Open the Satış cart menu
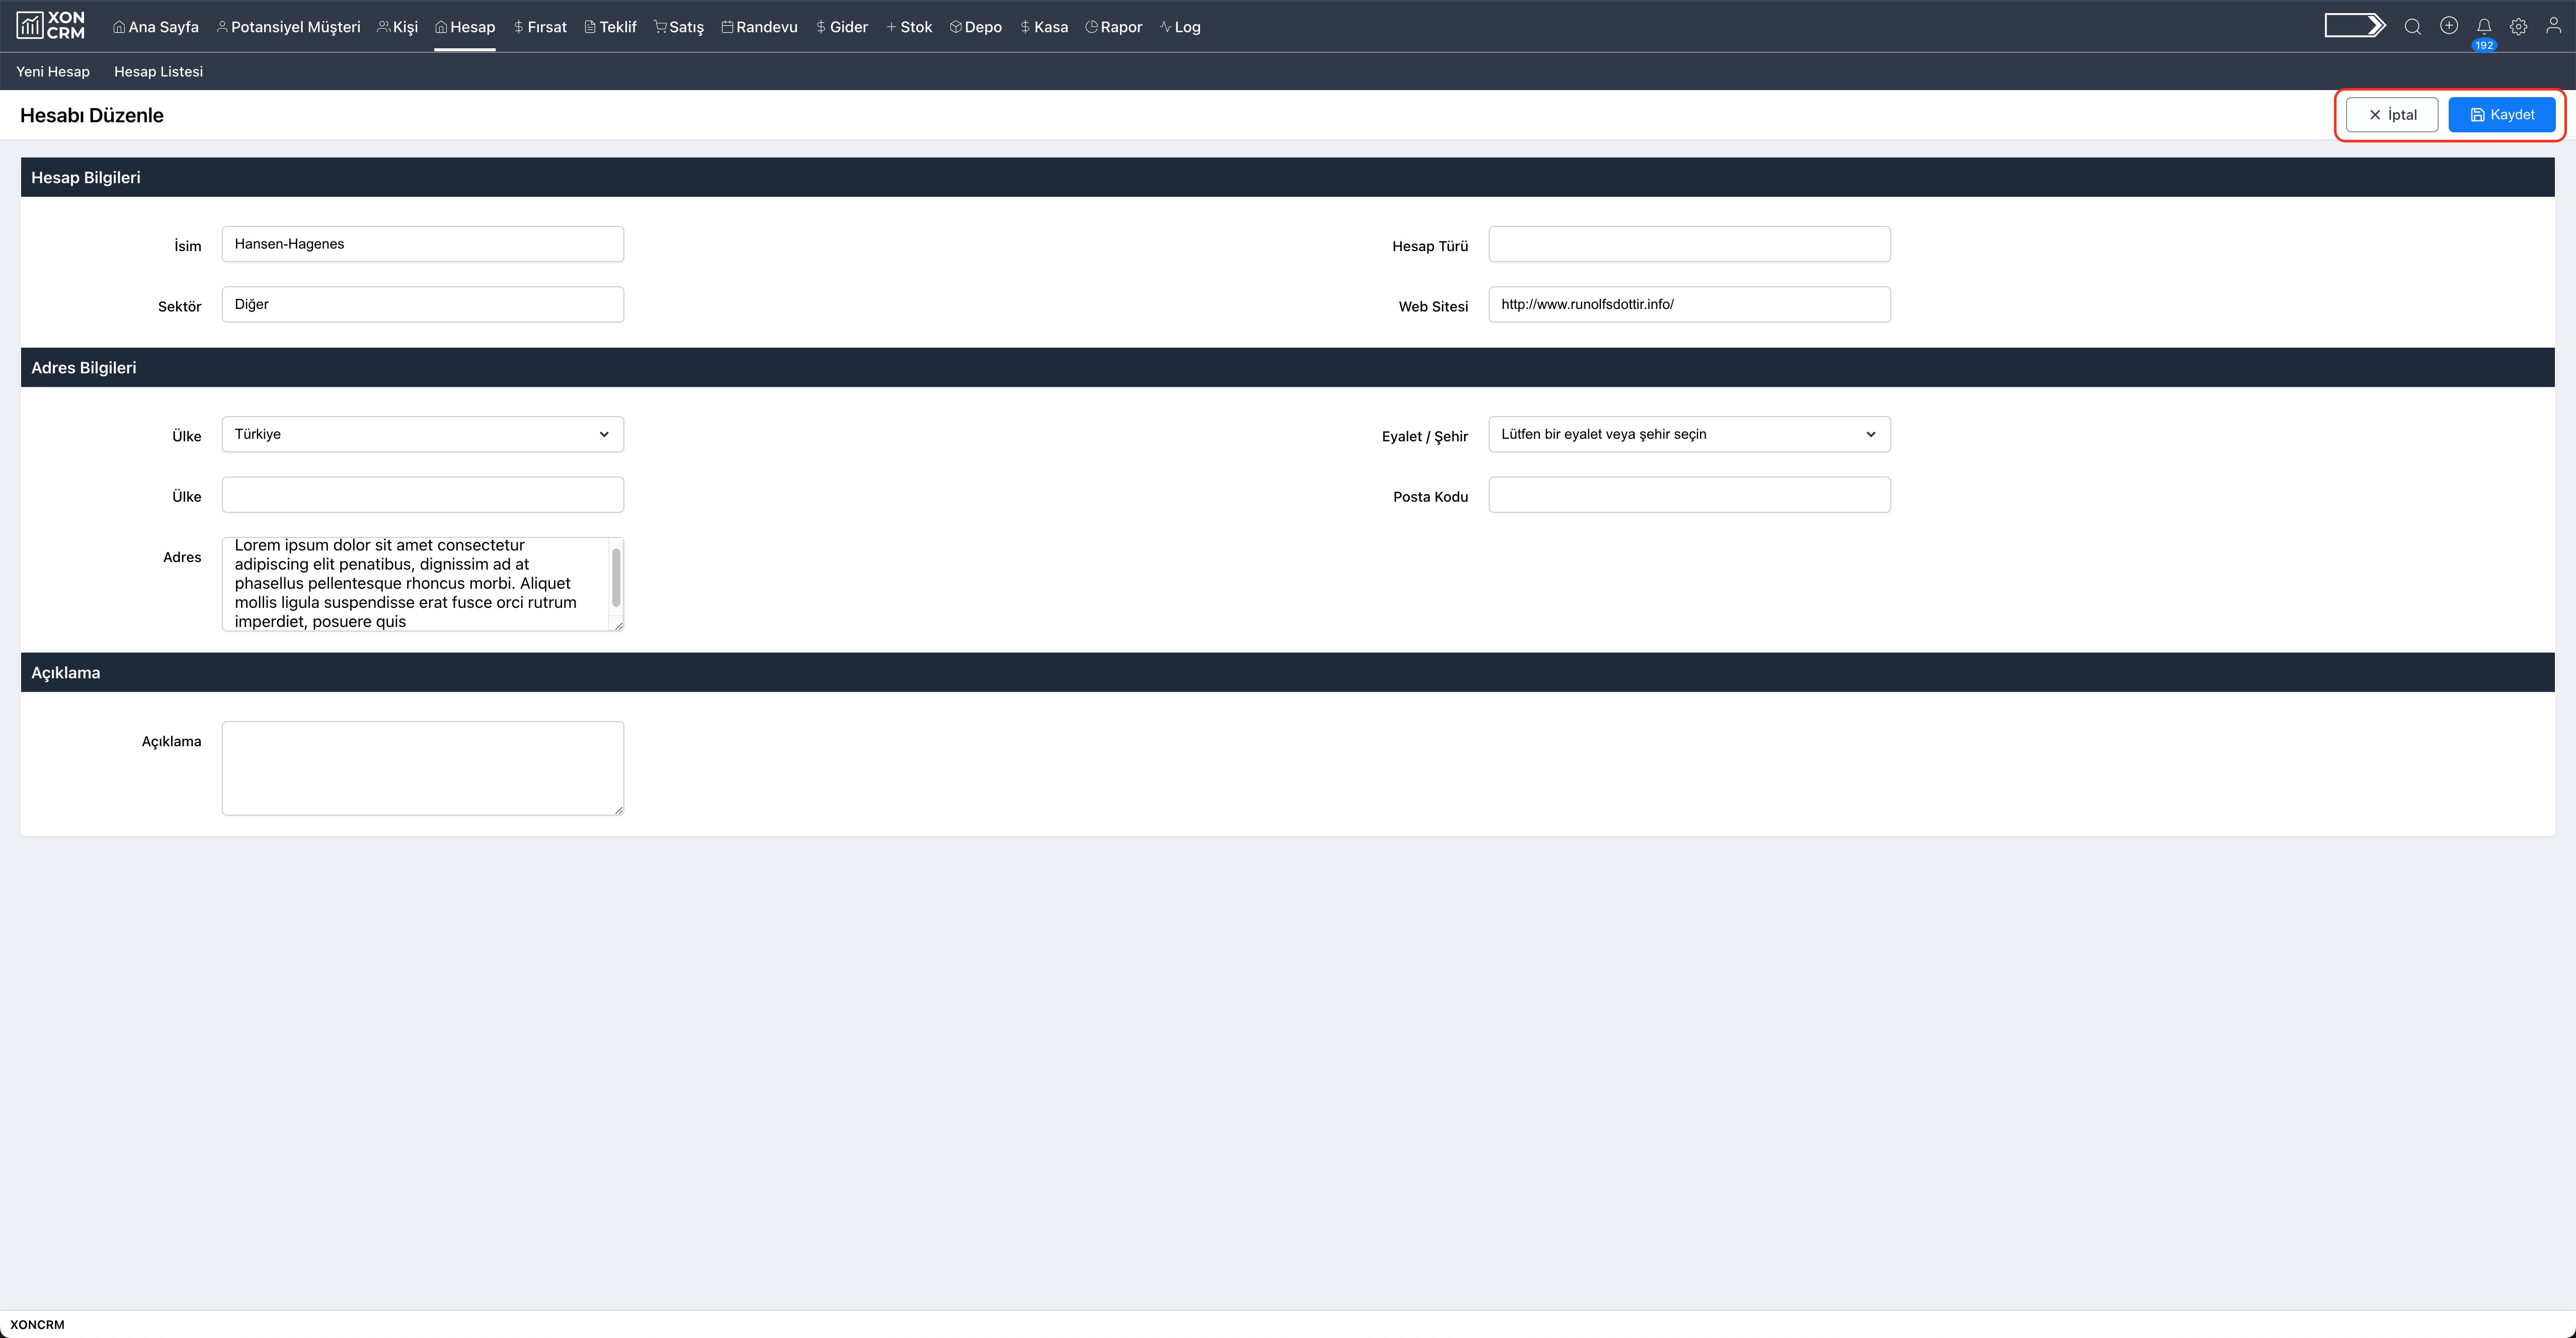This screenshot has height=1338, width=2576. tap(678, 27)
